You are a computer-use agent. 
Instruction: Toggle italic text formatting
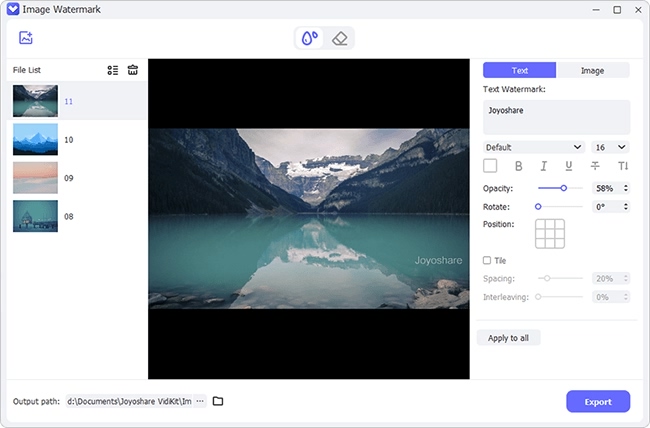[543, 166]
